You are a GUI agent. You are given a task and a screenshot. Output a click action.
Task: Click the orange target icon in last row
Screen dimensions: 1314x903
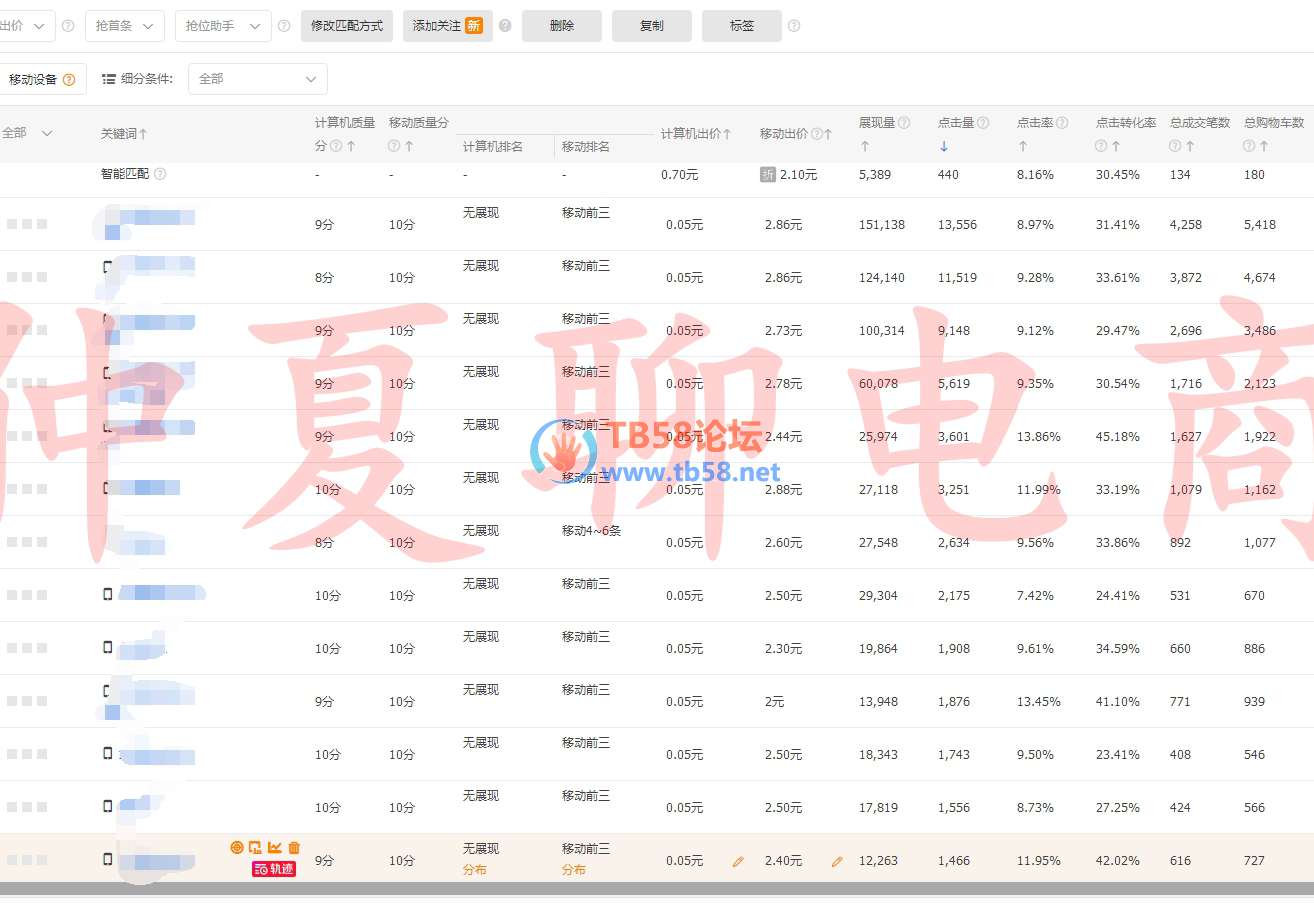pos(237,848)
